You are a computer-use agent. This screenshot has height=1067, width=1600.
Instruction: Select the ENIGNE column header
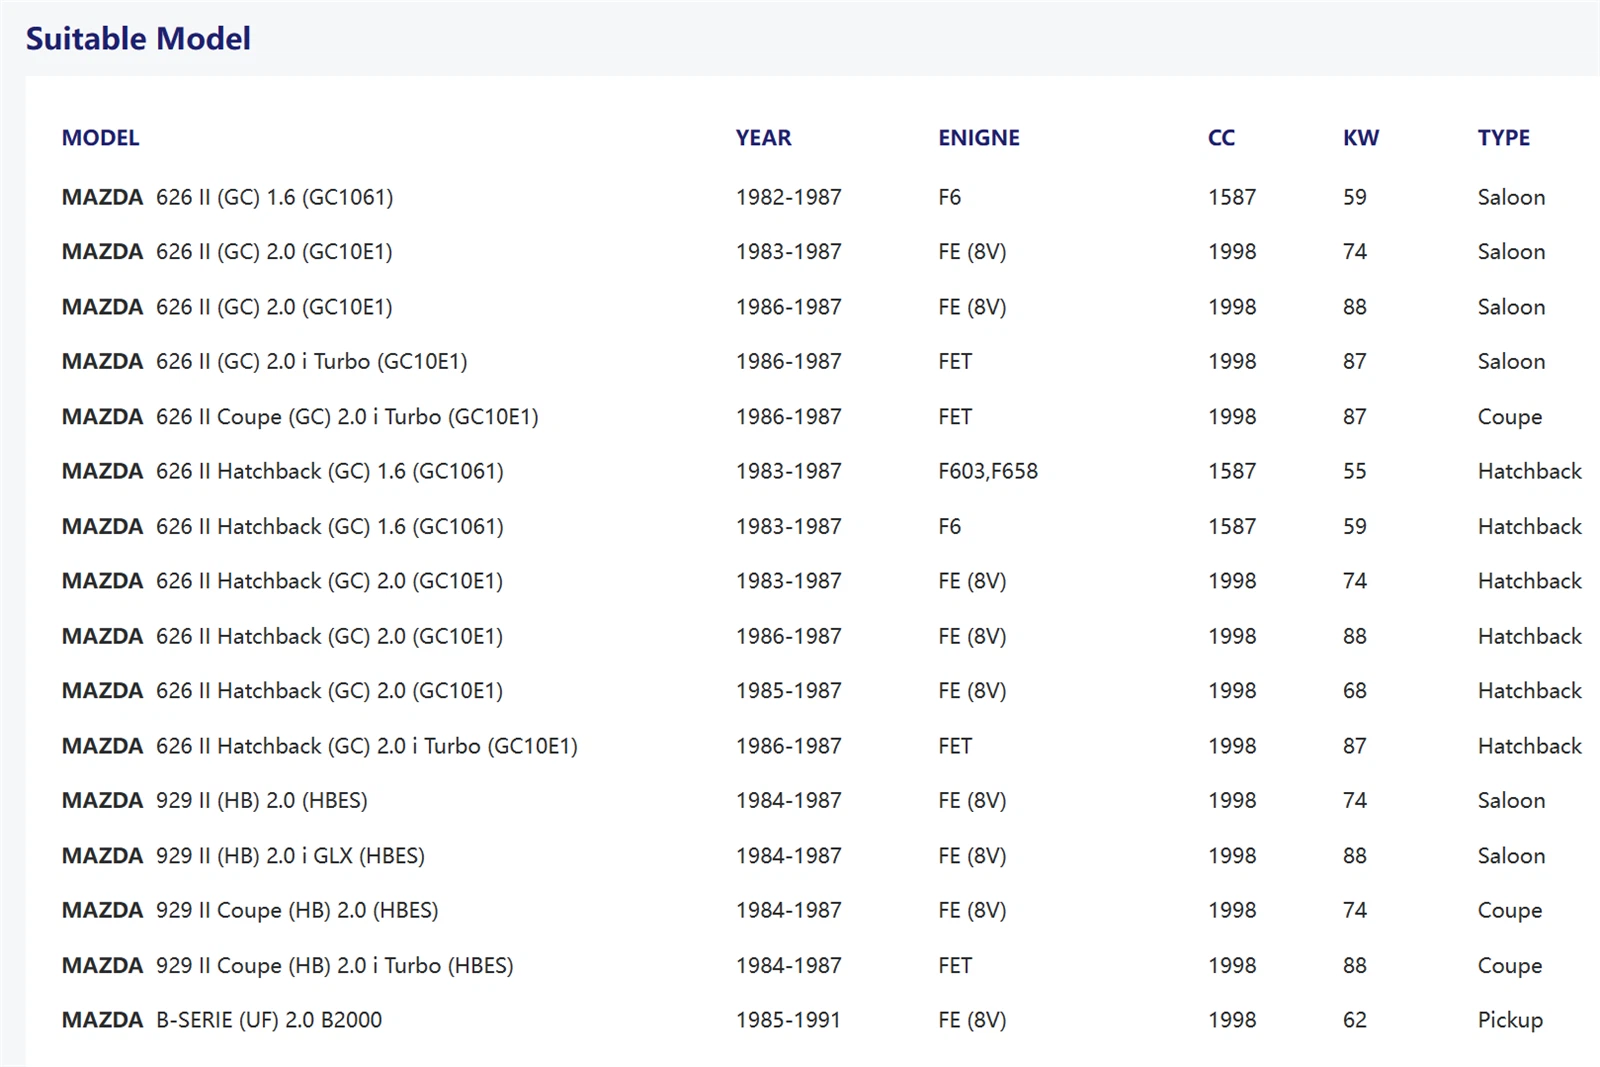(x=979, y=138)
